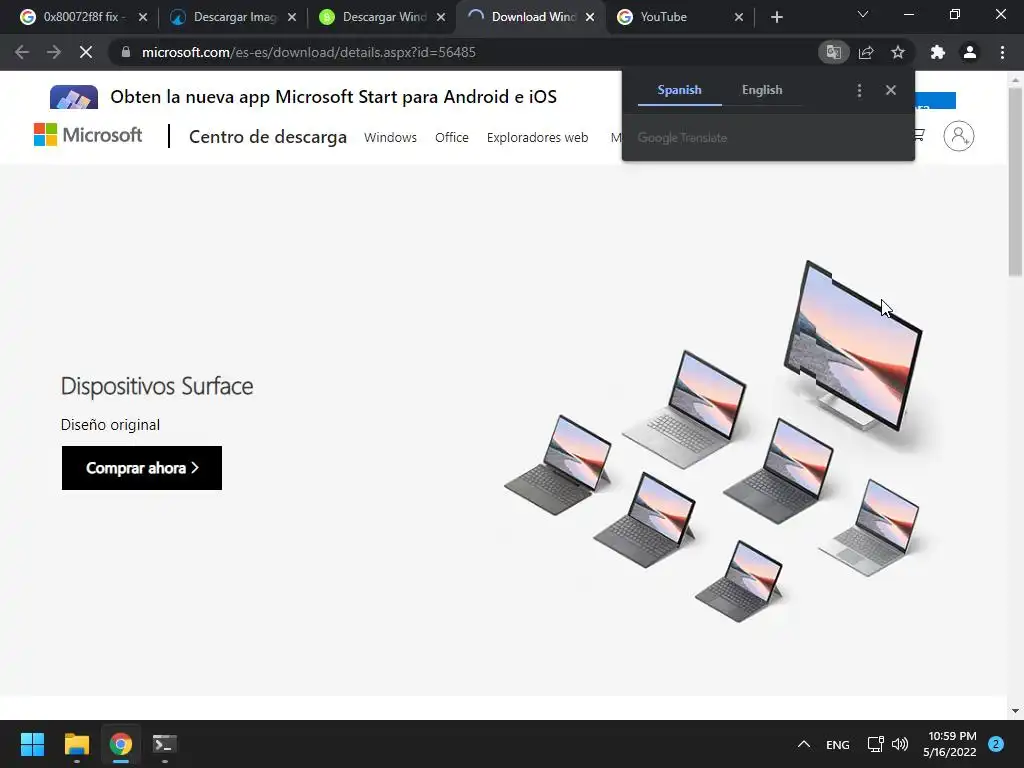
Task: Open the Chrome profile avatar
Action: (970, 52)
